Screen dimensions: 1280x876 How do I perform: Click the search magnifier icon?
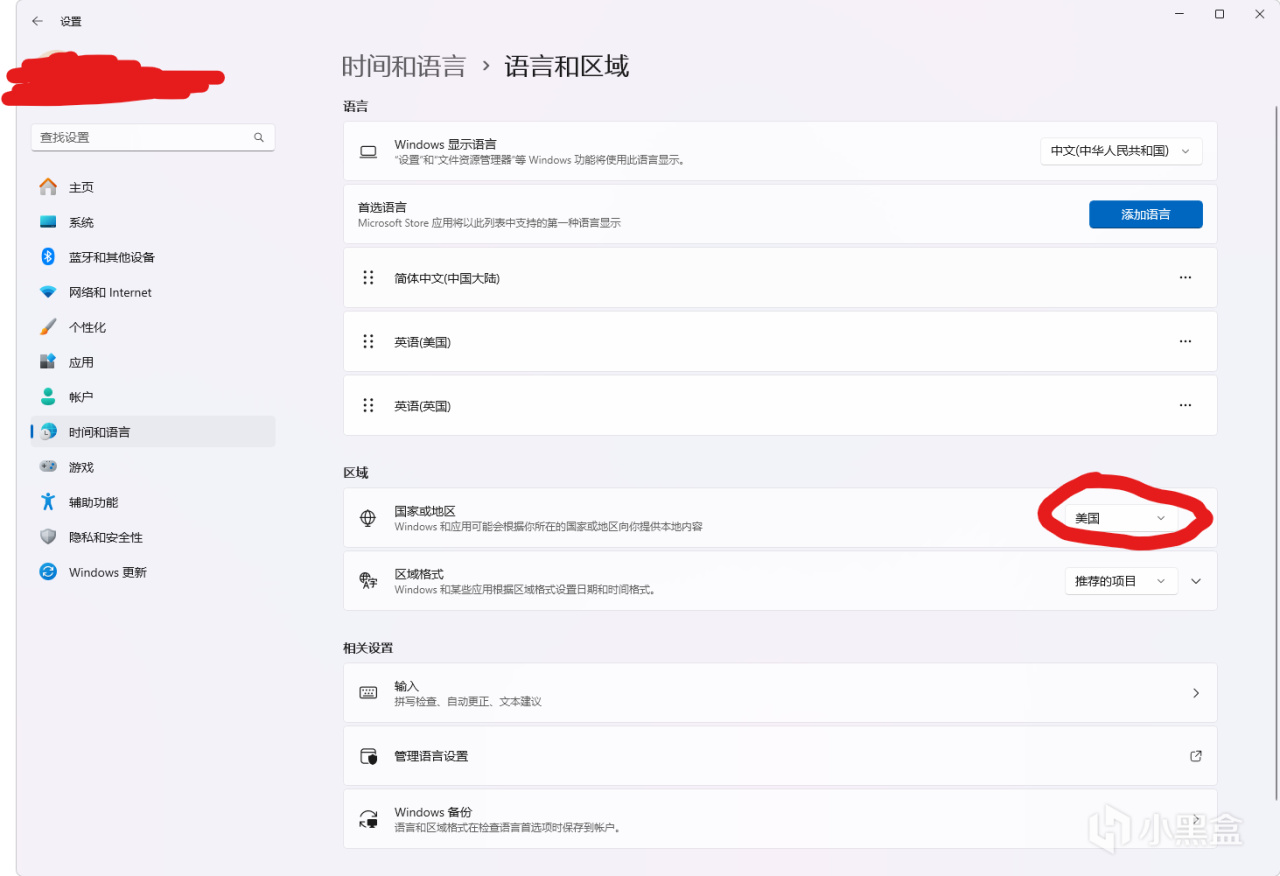(259, 138)
